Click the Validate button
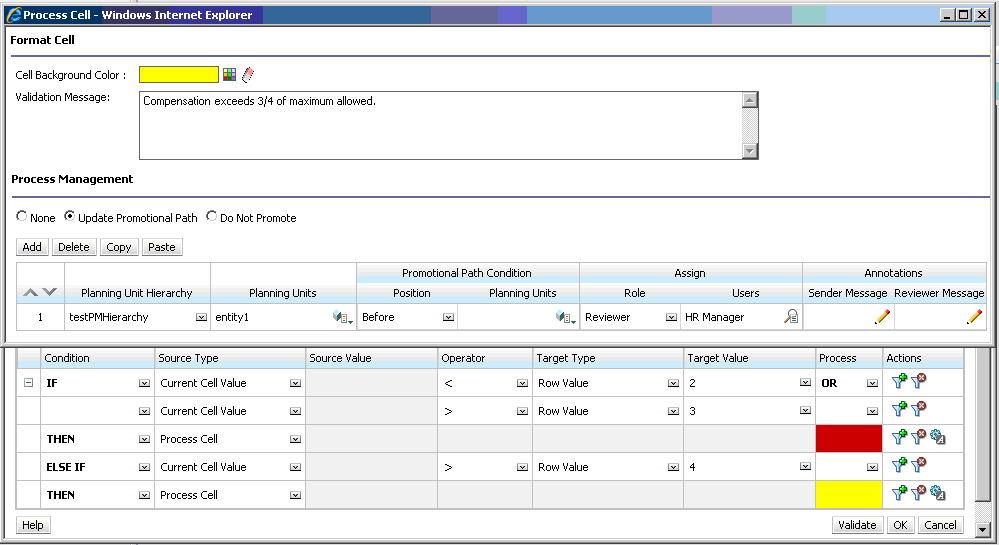This screenshot has width=999, height=545. [857, 525]
